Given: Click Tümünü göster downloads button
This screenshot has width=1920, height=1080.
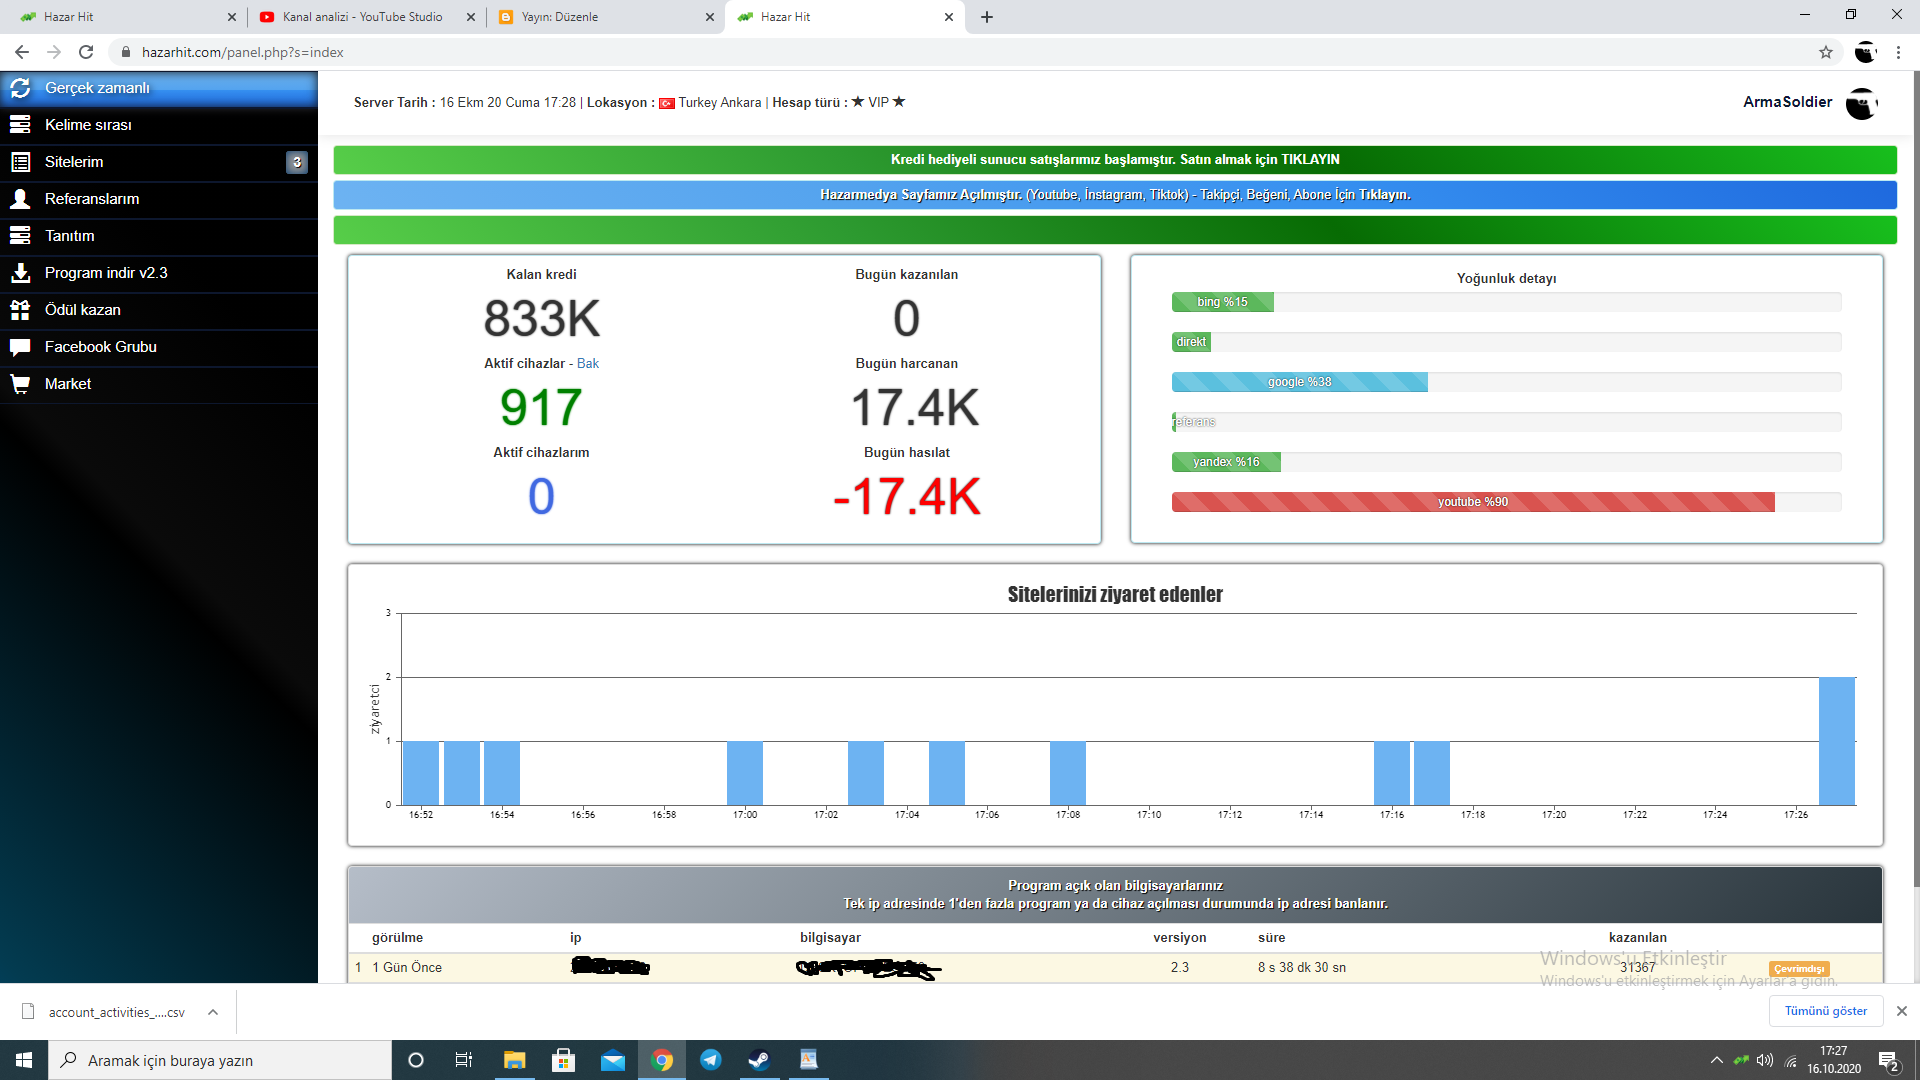Looking at the screenshot, I should (1825, 1011).
